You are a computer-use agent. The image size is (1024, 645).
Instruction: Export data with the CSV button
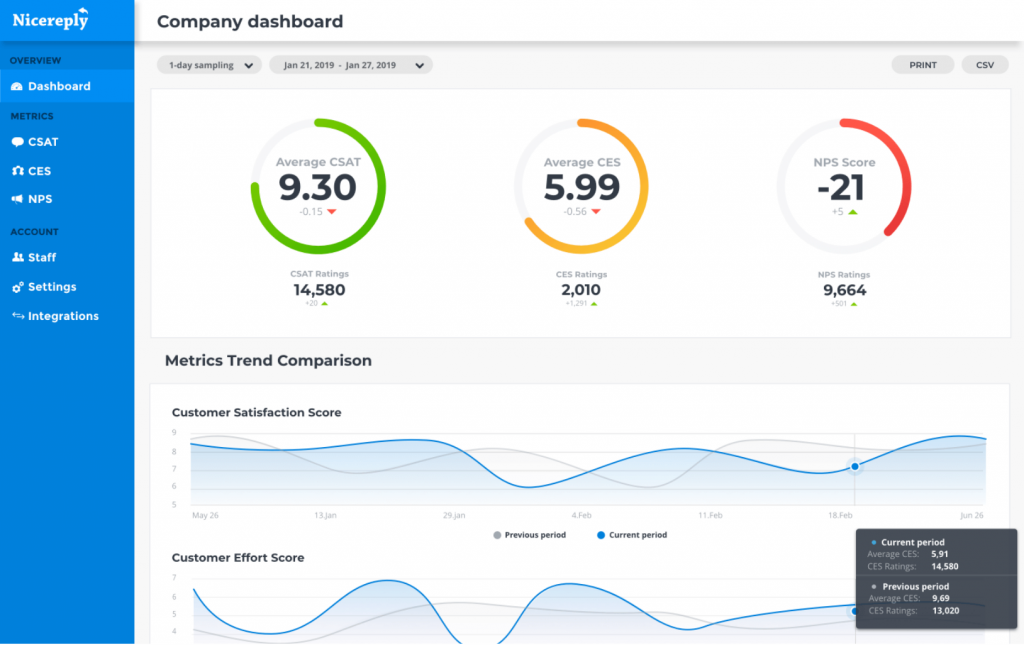click(x=985, y=65)
